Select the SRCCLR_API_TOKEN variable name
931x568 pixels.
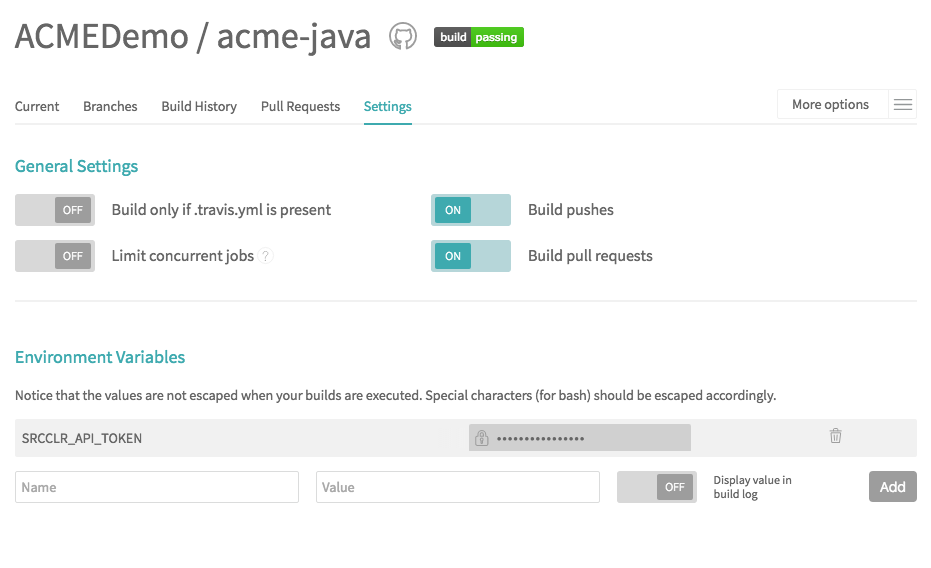click(82, 438)
